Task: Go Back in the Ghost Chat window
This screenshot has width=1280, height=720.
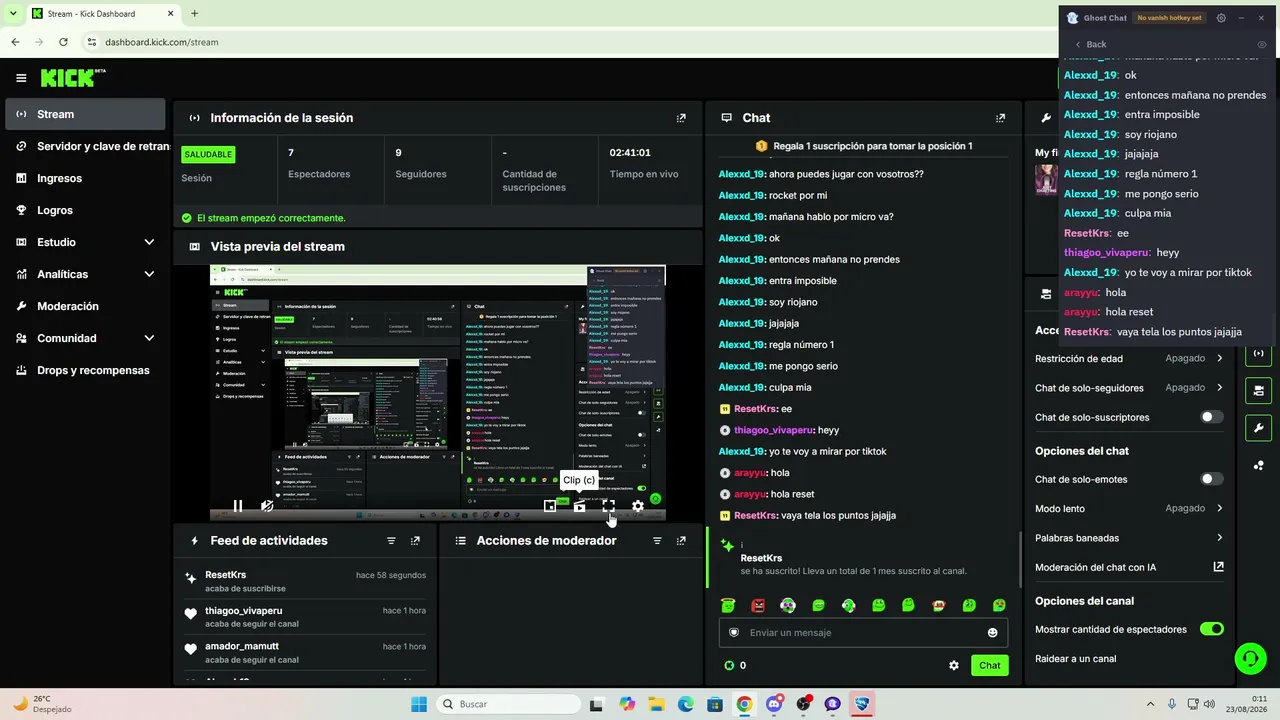Action: tap(1090, 44)
